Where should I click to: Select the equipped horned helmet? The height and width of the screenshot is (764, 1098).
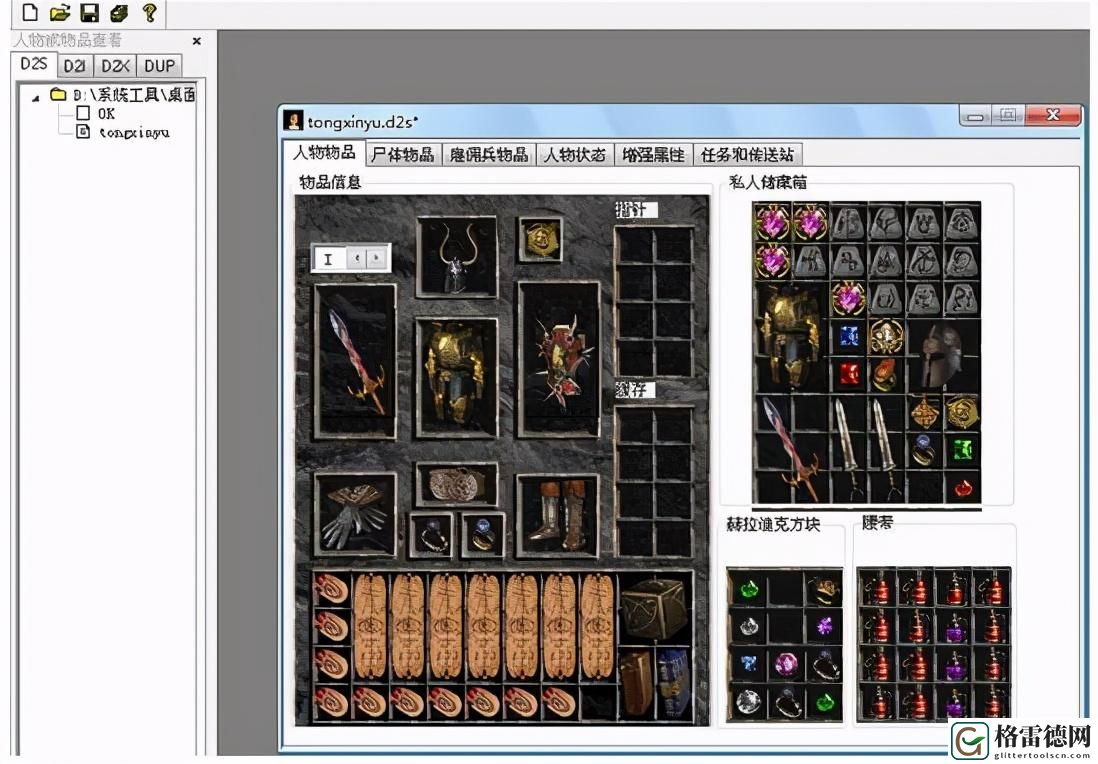pyautogui.click(x=457, y=257)
